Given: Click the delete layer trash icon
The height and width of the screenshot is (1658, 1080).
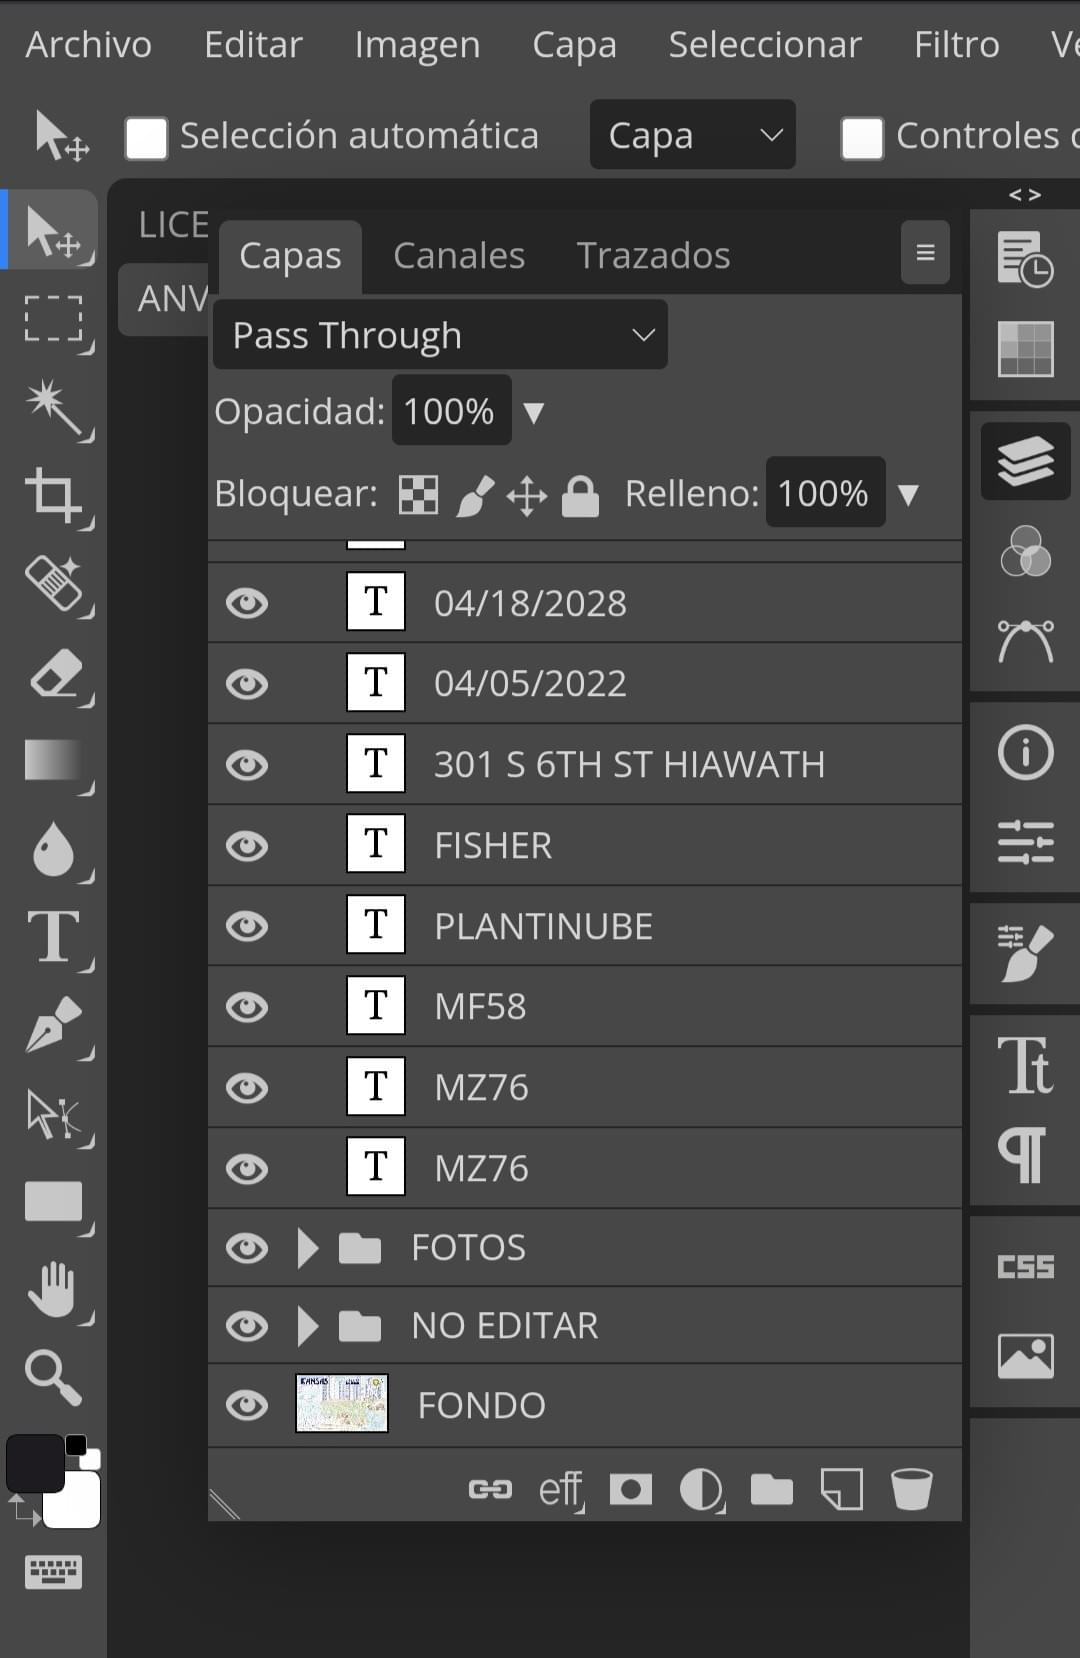Looking at the screenshot, I should pyautogui.click(x=911, y=1489).
